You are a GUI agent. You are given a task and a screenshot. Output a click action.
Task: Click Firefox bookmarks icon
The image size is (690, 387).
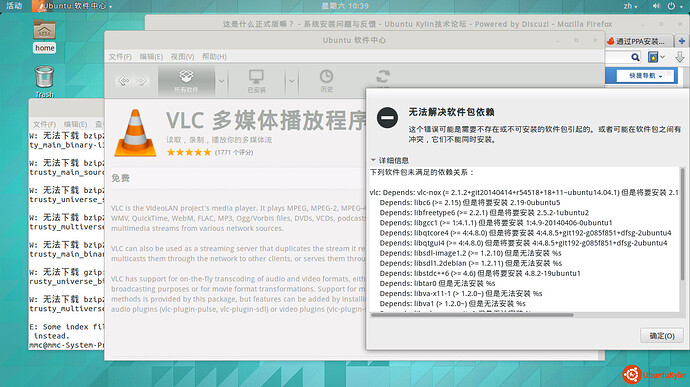tap(653, 57)
